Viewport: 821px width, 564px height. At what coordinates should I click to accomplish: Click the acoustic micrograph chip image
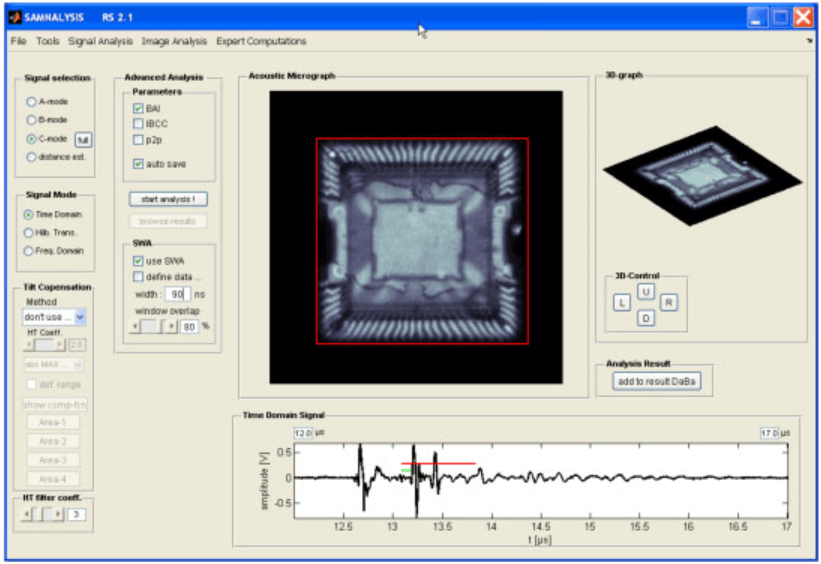click(x=422, y=239)
